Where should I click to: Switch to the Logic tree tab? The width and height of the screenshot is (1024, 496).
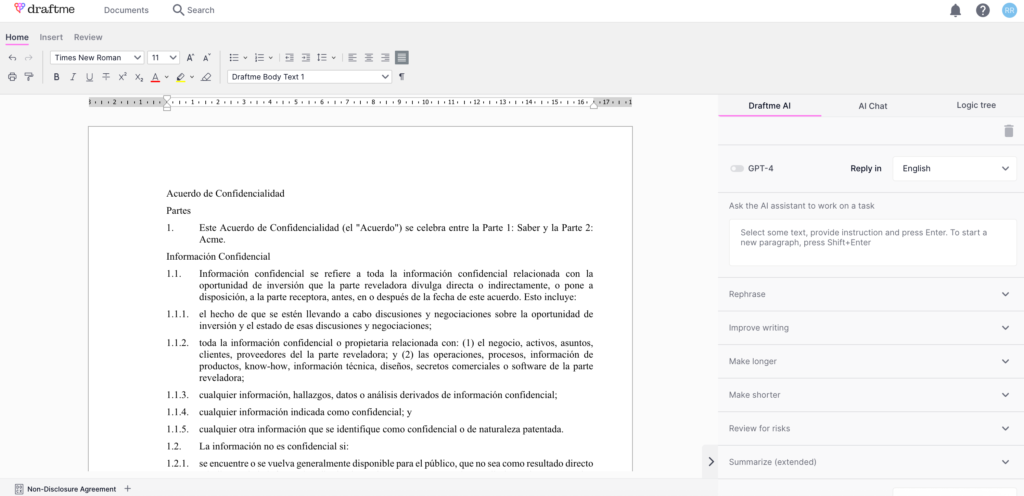[x=975, y=105]
